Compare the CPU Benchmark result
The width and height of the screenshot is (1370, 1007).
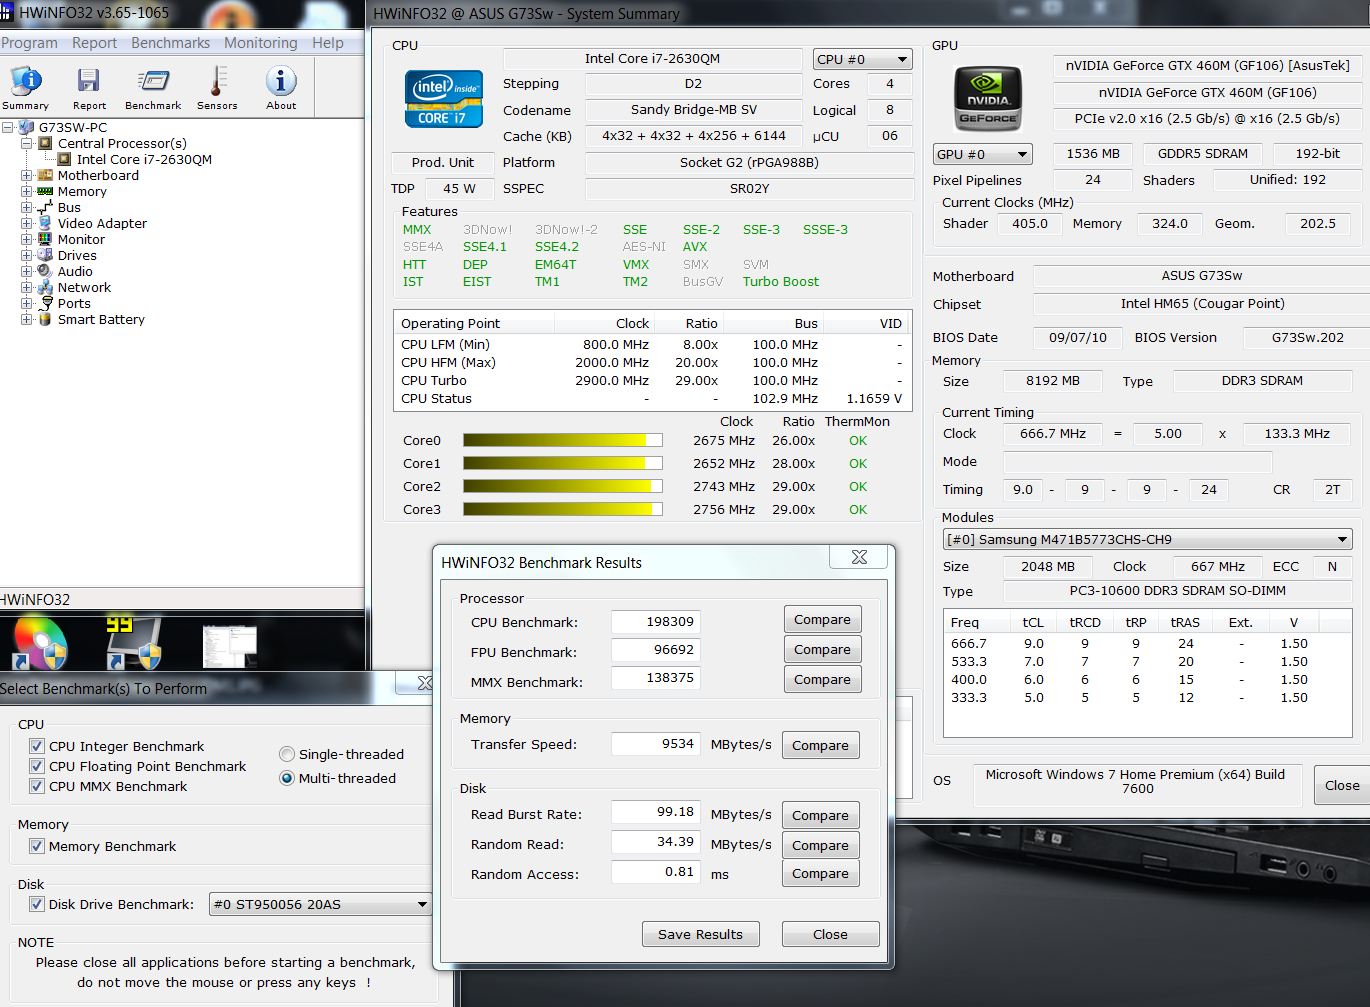[822, 619]
